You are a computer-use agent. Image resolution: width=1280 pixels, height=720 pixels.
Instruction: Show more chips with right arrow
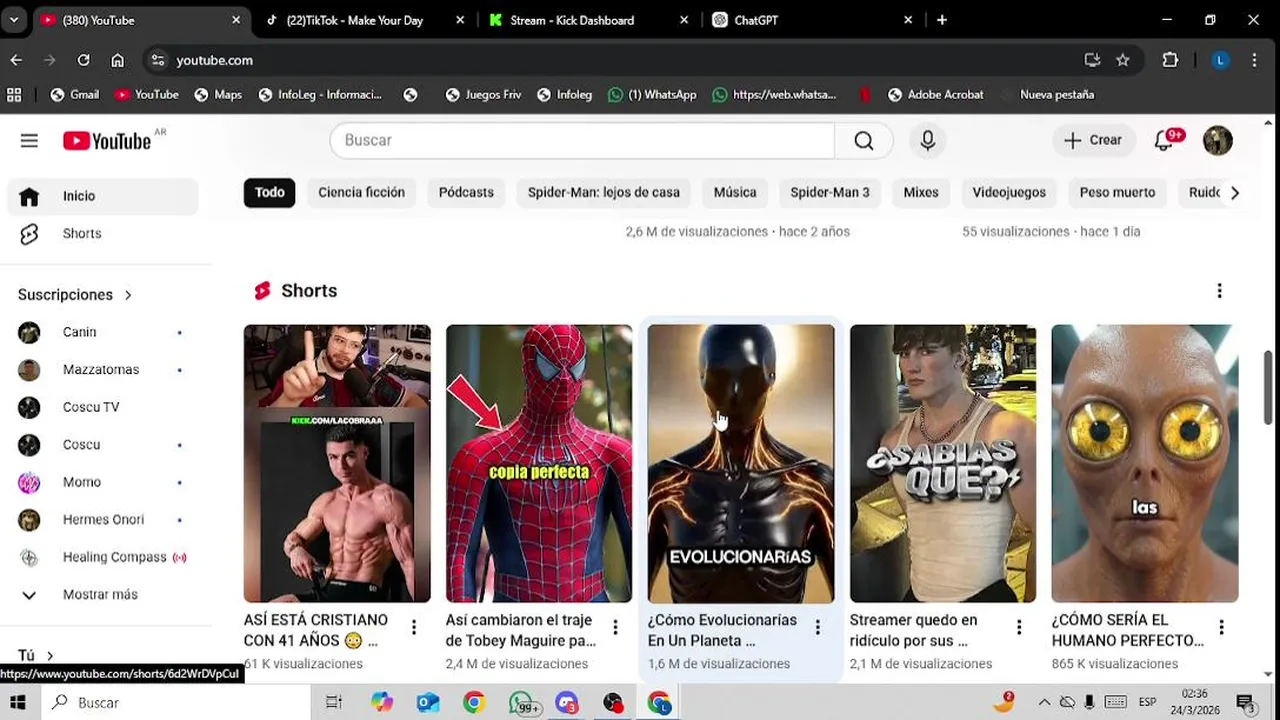pos(1234,193)
